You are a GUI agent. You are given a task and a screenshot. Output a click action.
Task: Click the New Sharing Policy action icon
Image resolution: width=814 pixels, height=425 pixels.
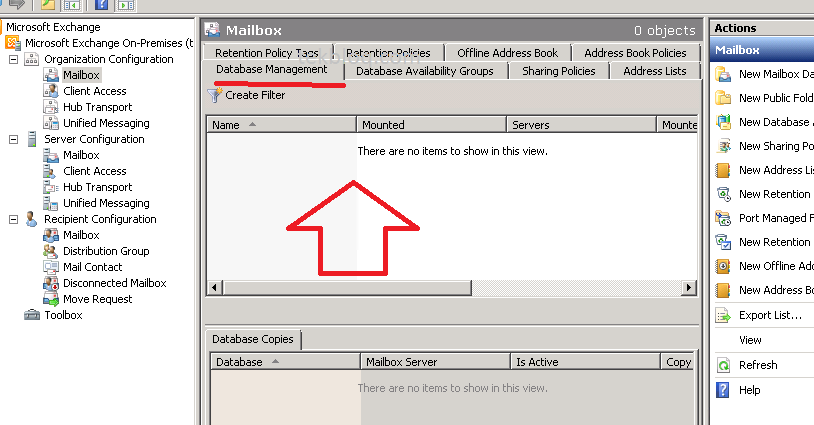(x=723, y=146)
